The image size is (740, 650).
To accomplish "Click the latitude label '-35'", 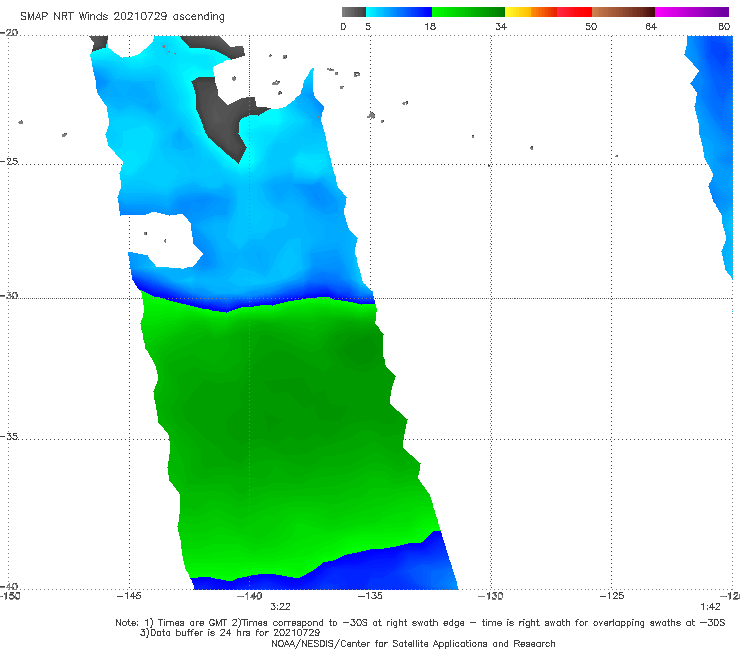I will (x=9, y=436).
